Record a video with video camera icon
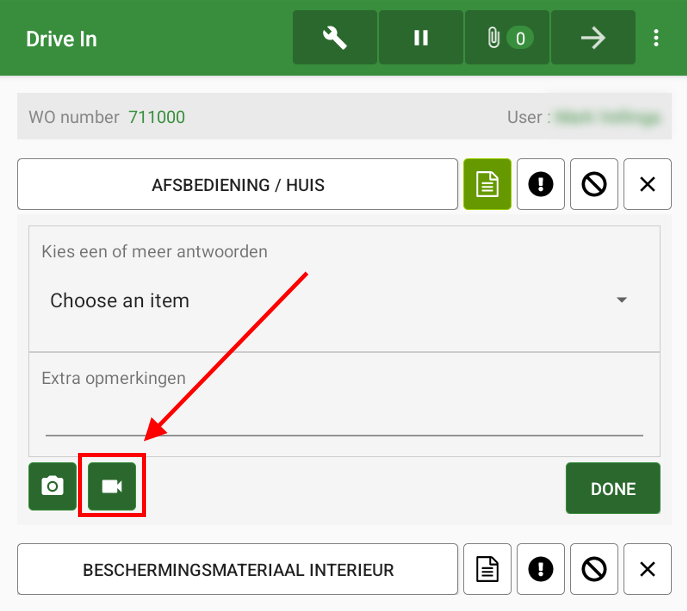The image size is (687, 611). tap(112, 486)
